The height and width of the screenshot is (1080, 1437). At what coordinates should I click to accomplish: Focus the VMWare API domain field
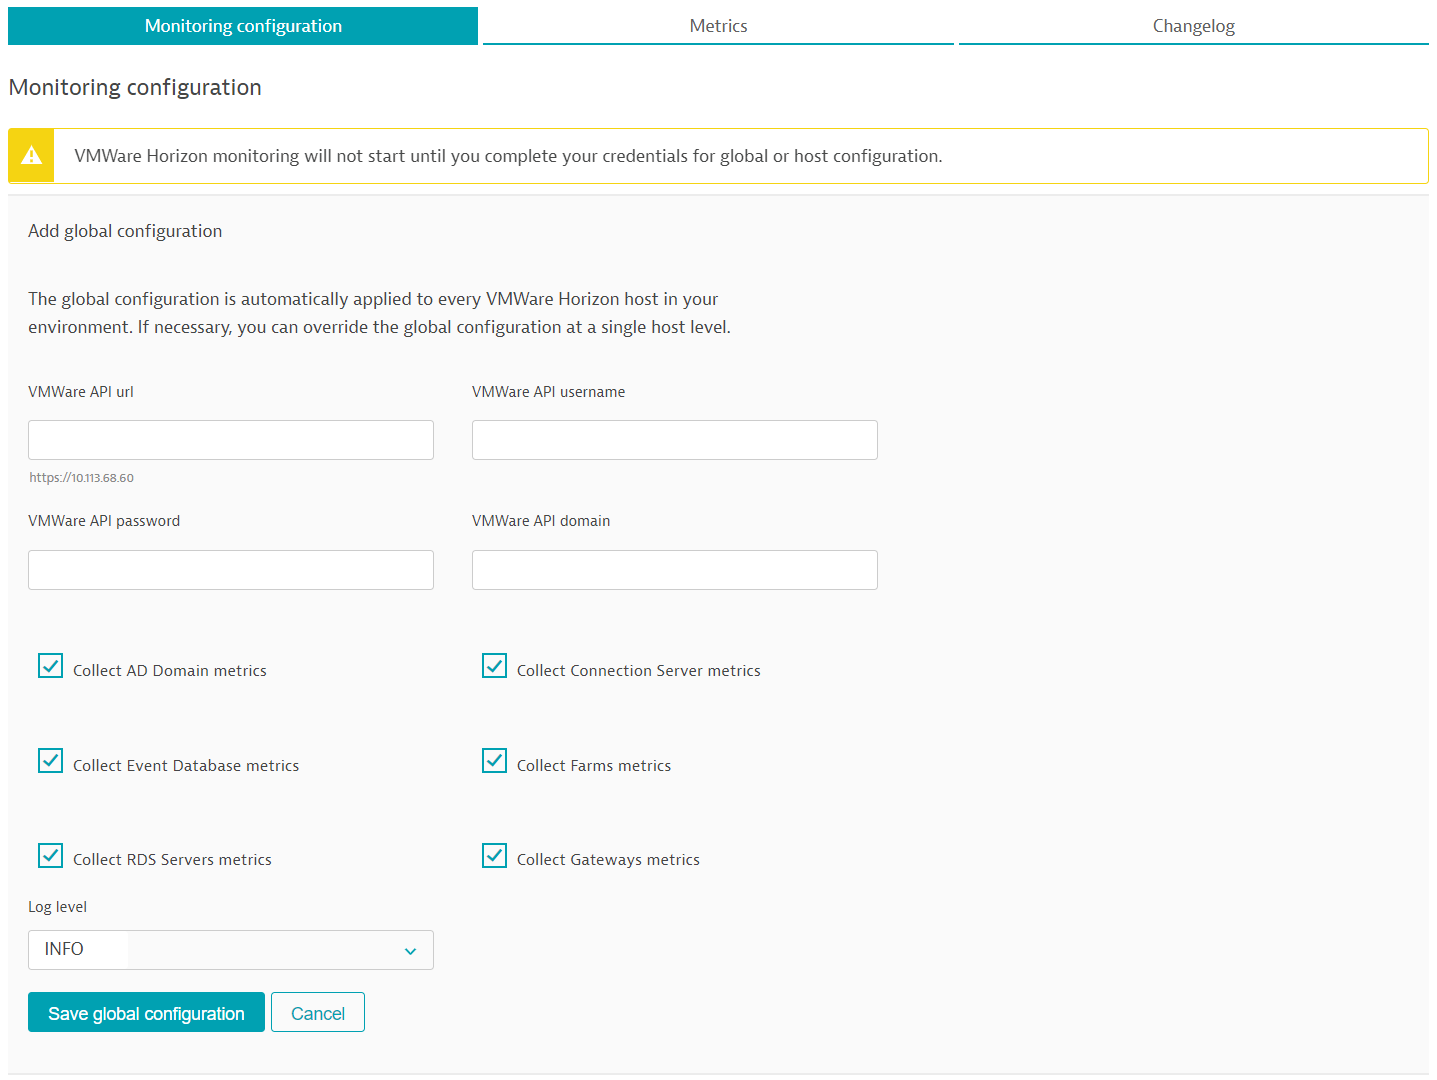[x=675, y=570]
